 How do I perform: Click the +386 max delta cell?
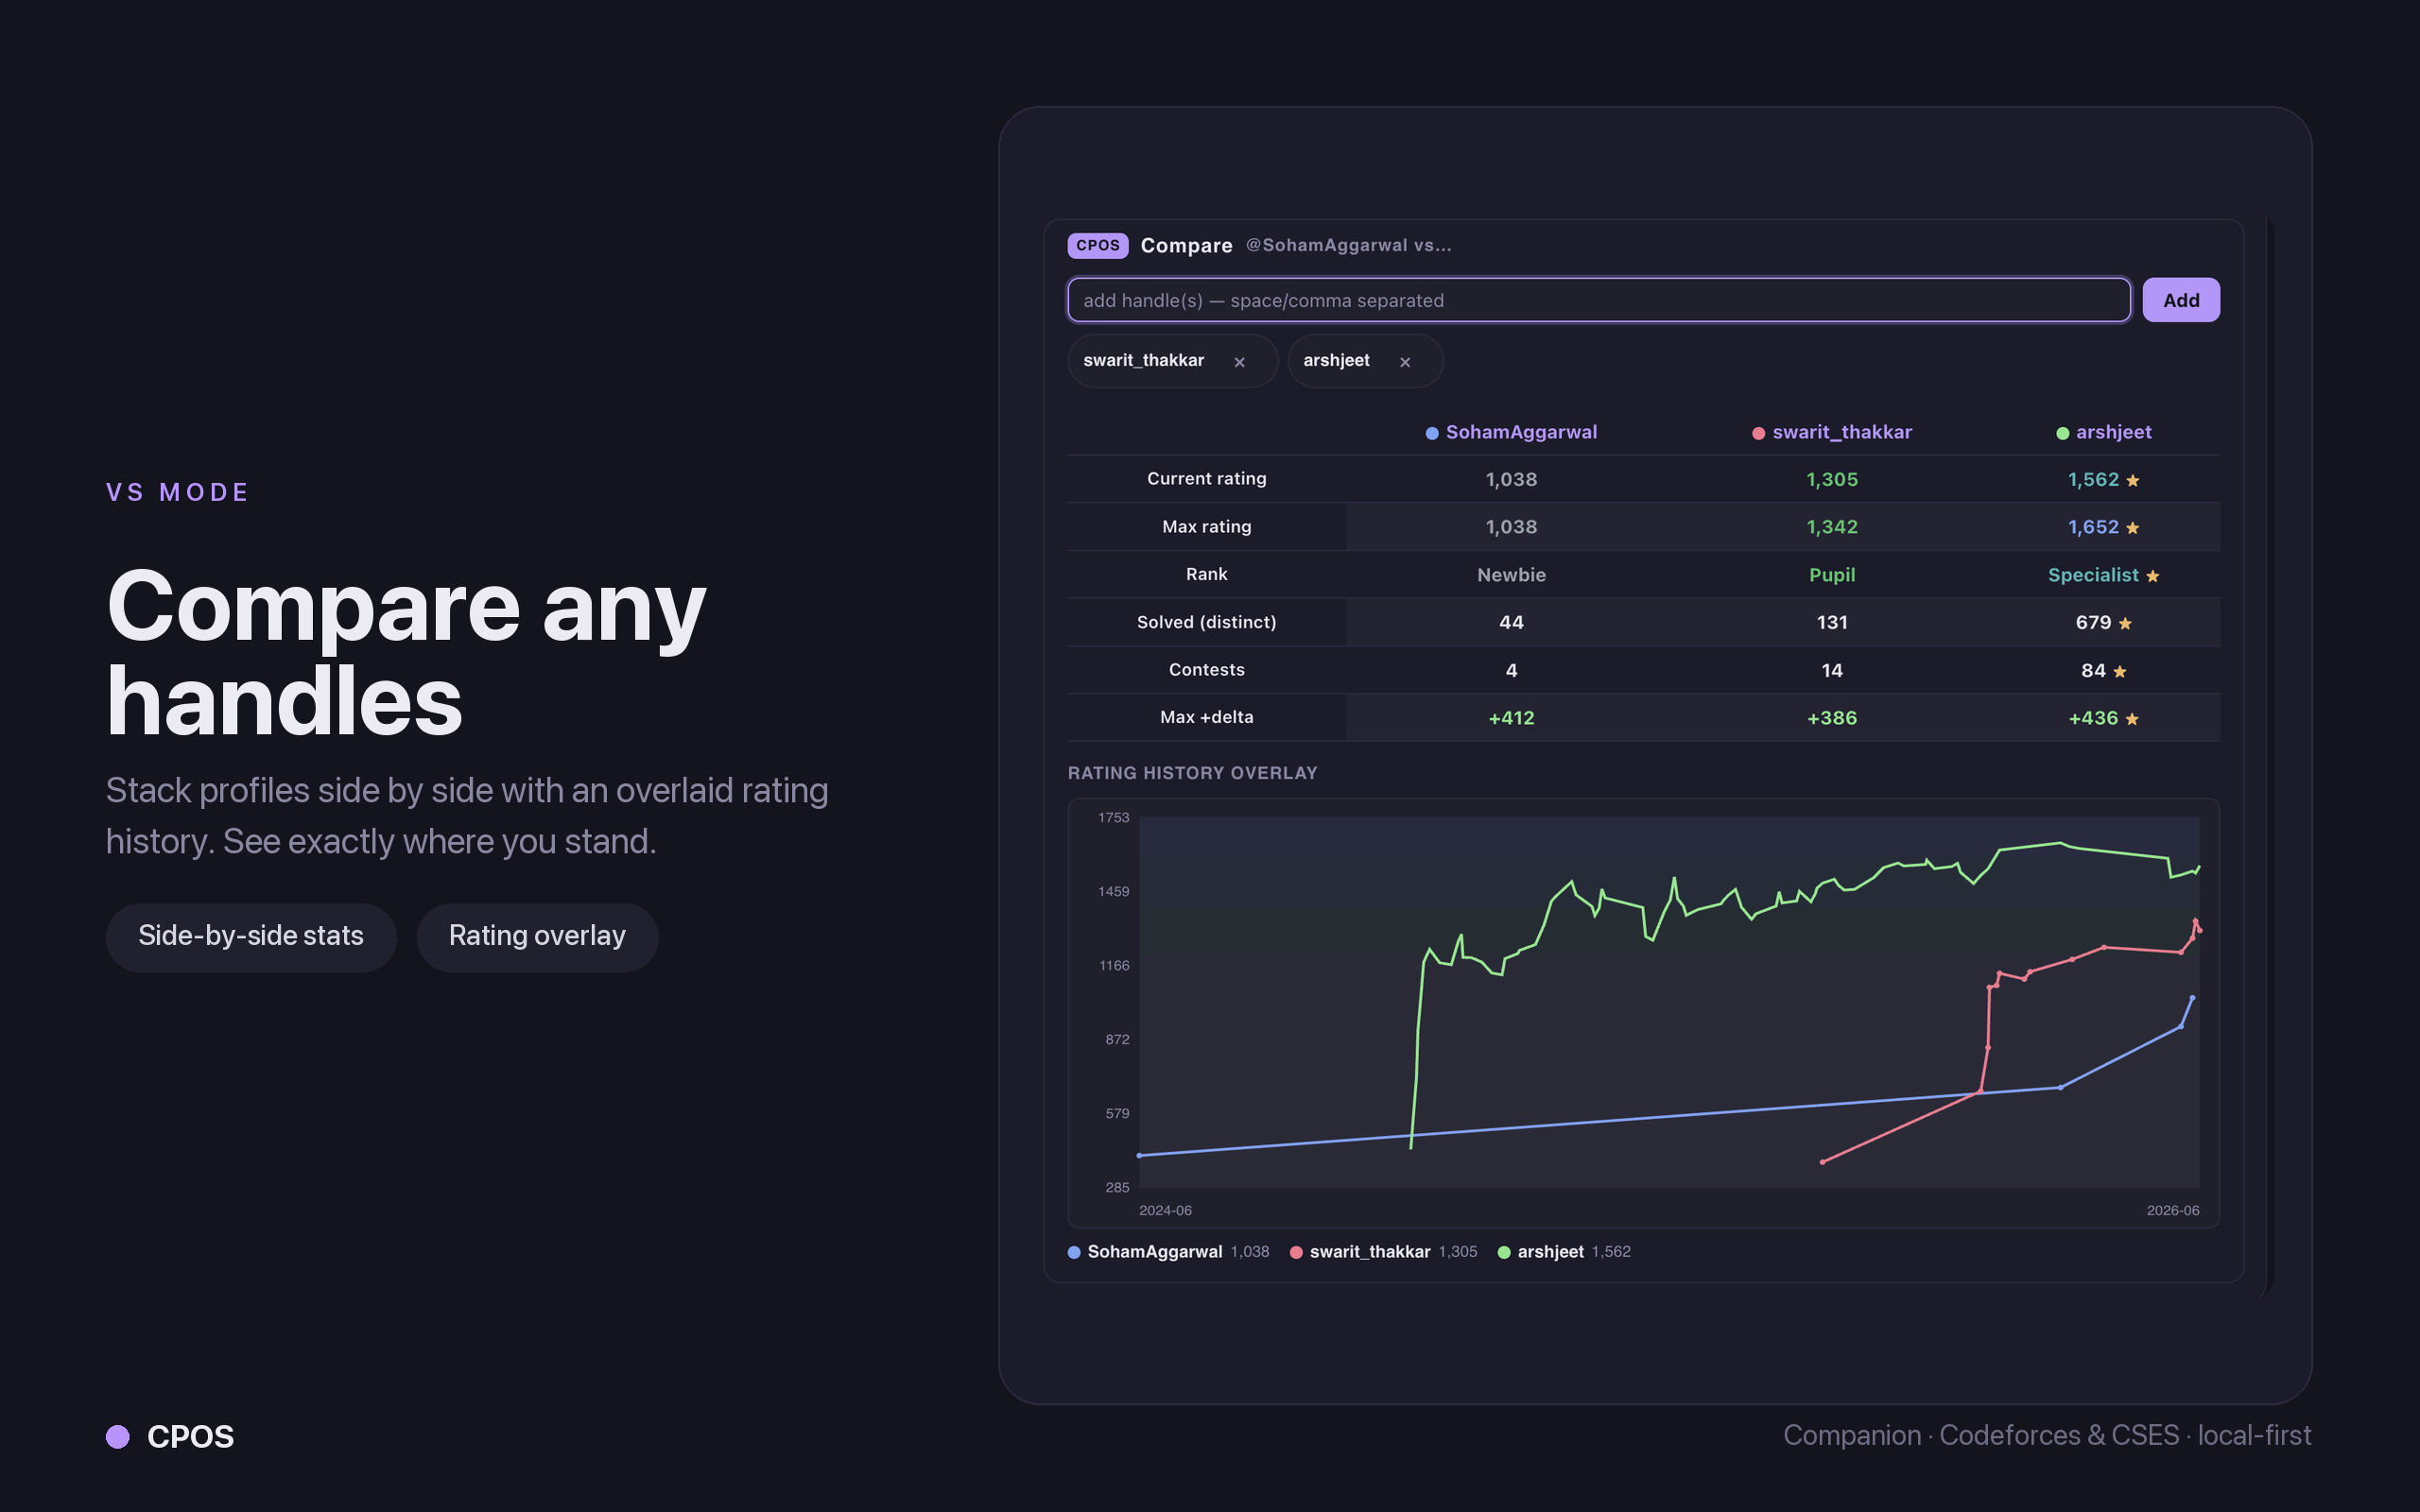[1832, 718]
